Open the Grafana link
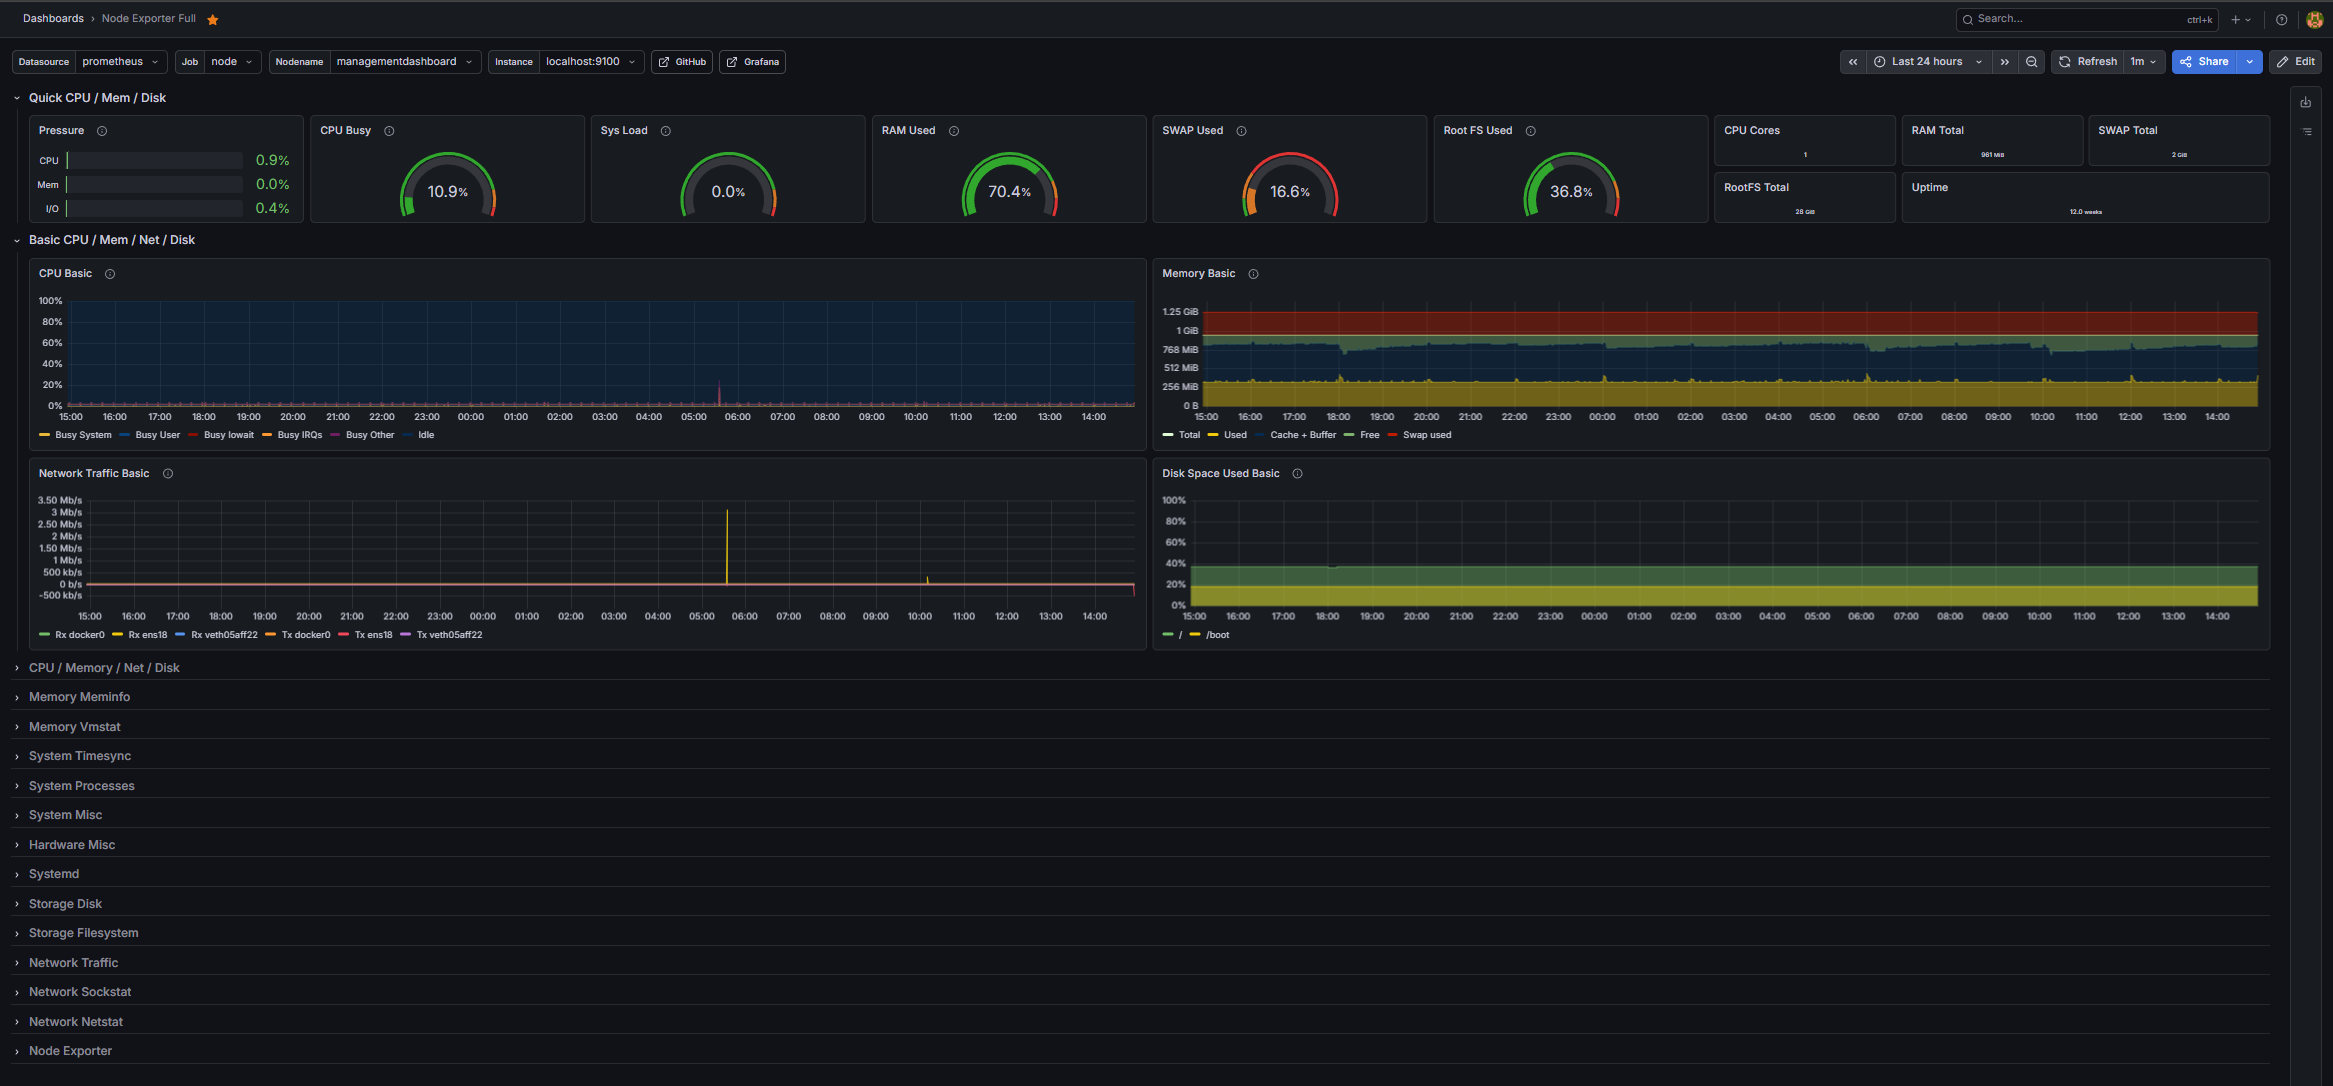2333x1086 pixels. pyautogui.click(x=753, y=62)
